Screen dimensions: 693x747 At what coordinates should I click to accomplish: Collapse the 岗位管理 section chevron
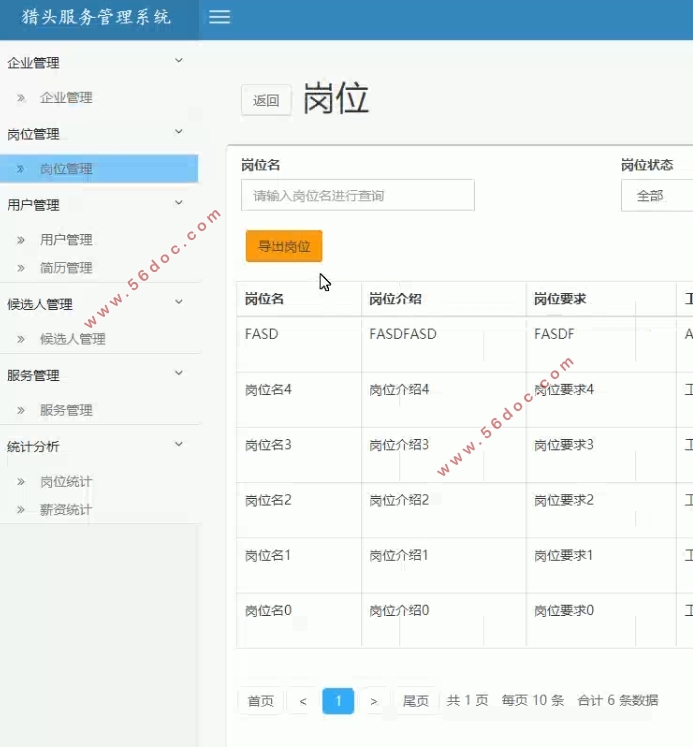pyautogui.click(x=179, y=131)
